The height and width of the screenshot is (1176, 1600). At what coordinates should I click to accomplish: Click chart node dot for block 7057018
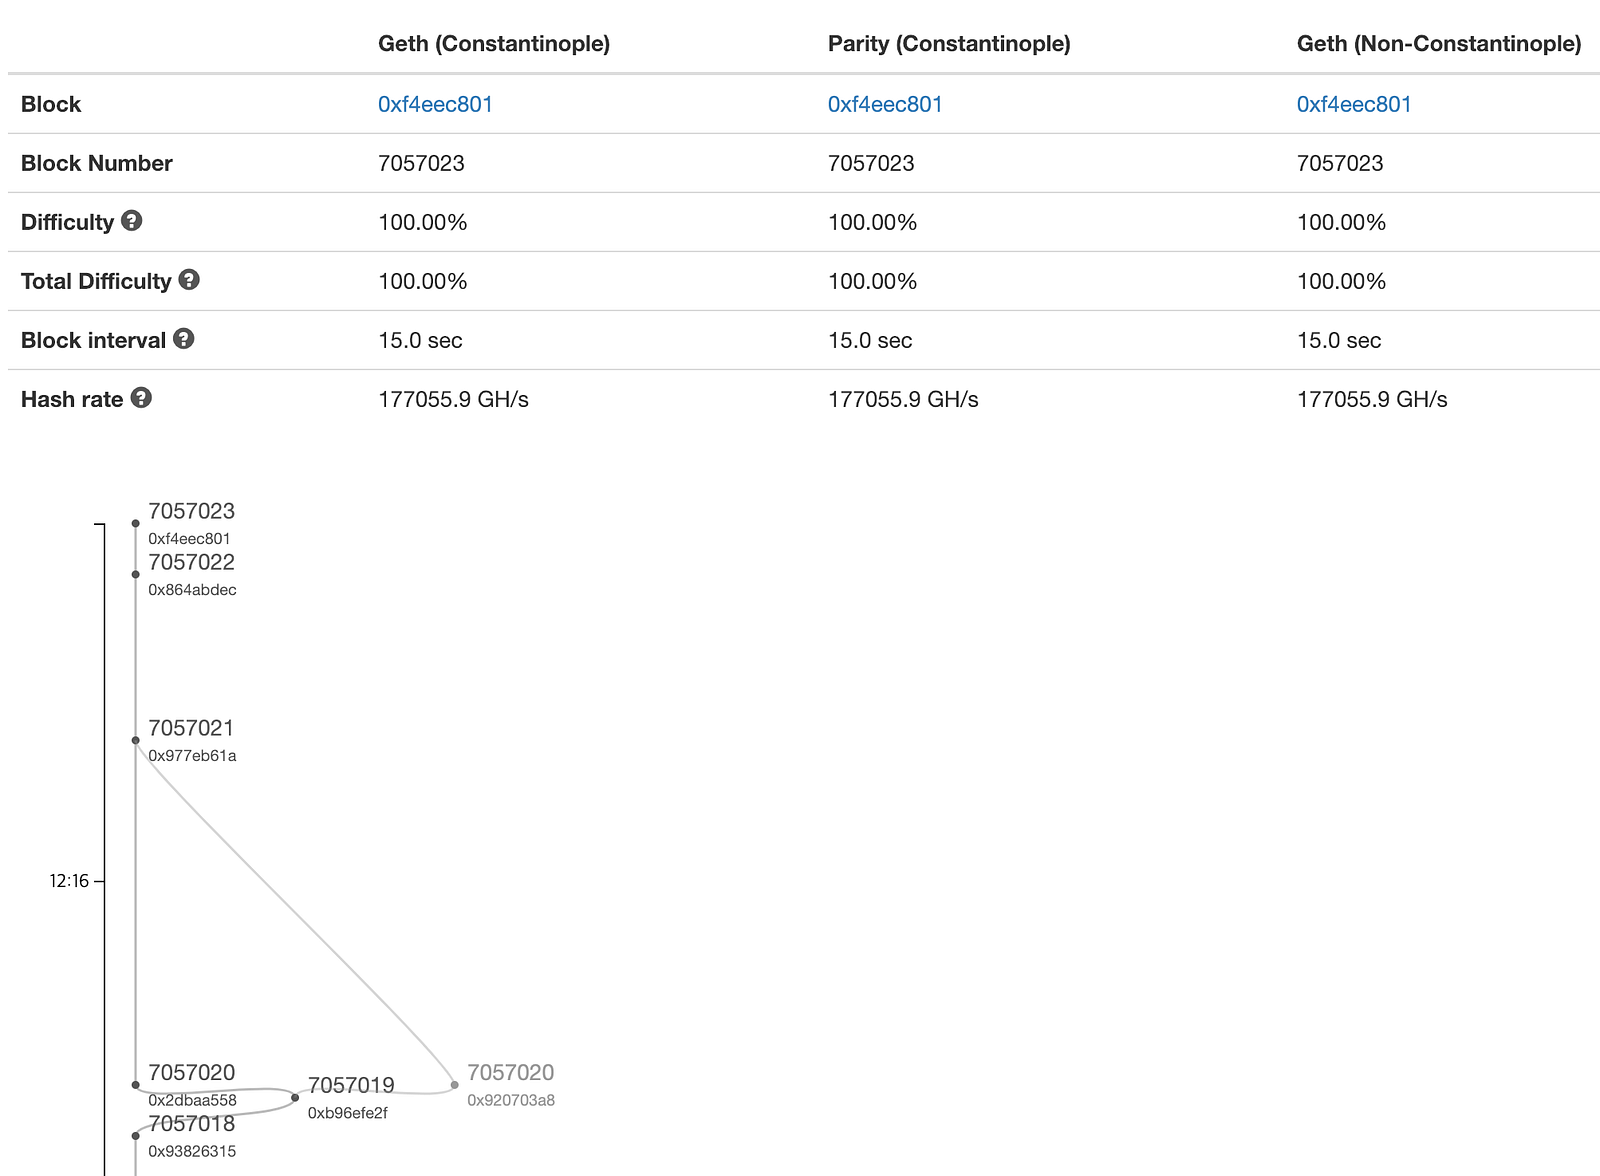(136, 1136)
